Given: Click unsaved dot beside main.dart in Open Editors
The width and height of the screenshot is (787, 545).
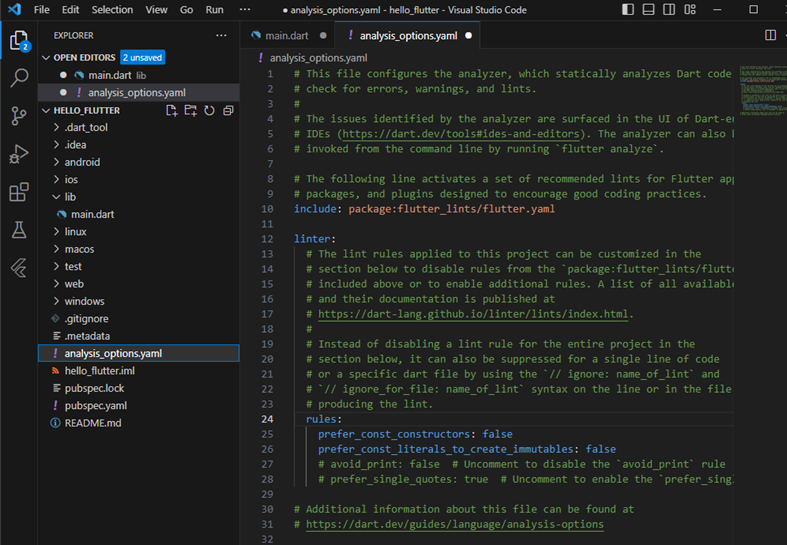Looking at the screenshot, I should click(x=63, y=75).
